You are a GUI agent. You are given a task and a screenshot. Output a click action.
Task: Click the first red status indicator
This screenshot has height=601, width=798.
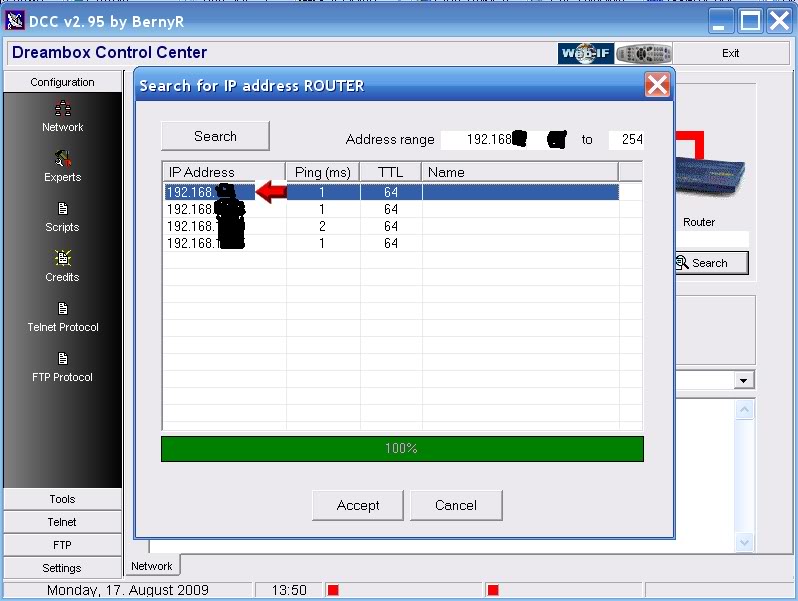coord(333,590)
